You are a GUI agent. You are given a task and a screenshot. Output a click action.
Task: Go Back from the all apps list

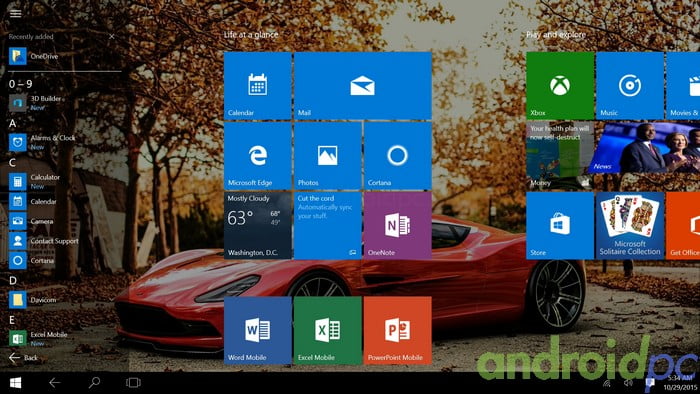pyautogui.click(x=23, y=357)
